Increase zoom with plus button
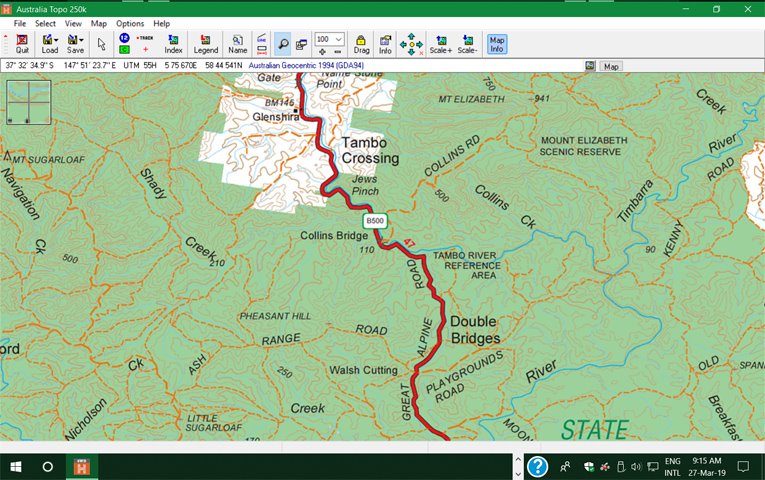The image size is (765, 480). tap(322, 51)
